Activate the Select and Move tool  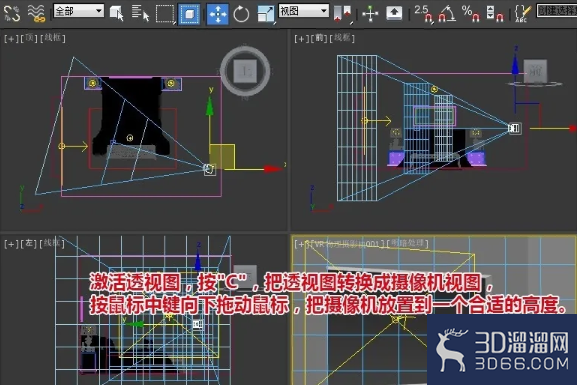(217, 14)
